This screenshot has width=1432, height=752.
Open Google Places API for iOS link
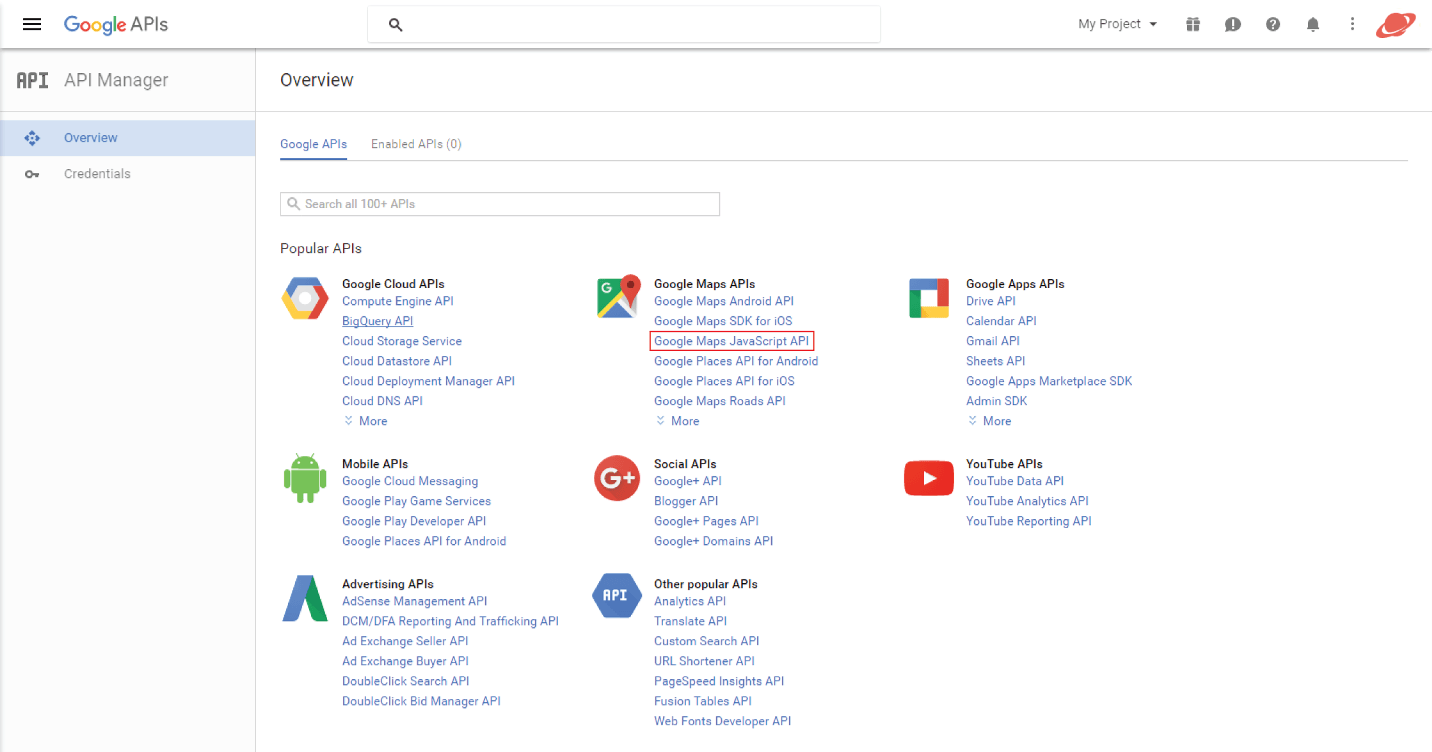(x=725, y=381)
